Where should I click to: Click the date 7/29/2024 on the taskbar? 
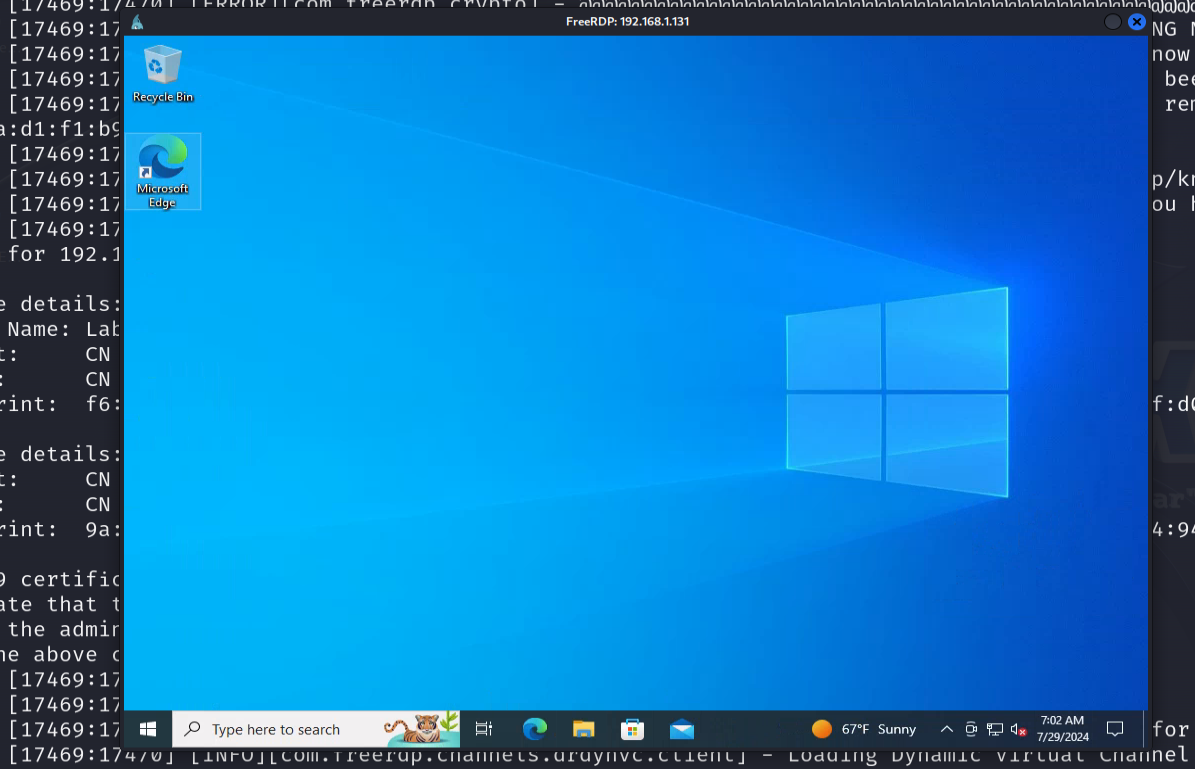click(x=1063, y=737)
